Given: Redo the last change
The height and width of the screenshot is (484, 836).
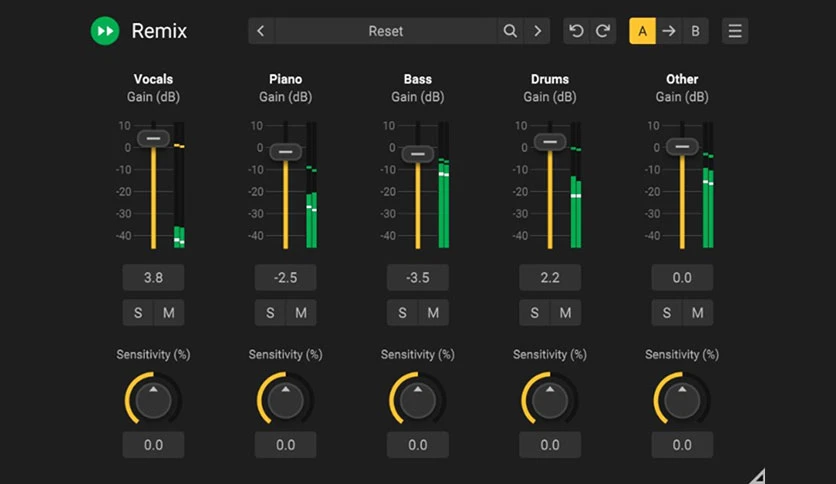Looking at the screenshot, I should coord(603,31).
